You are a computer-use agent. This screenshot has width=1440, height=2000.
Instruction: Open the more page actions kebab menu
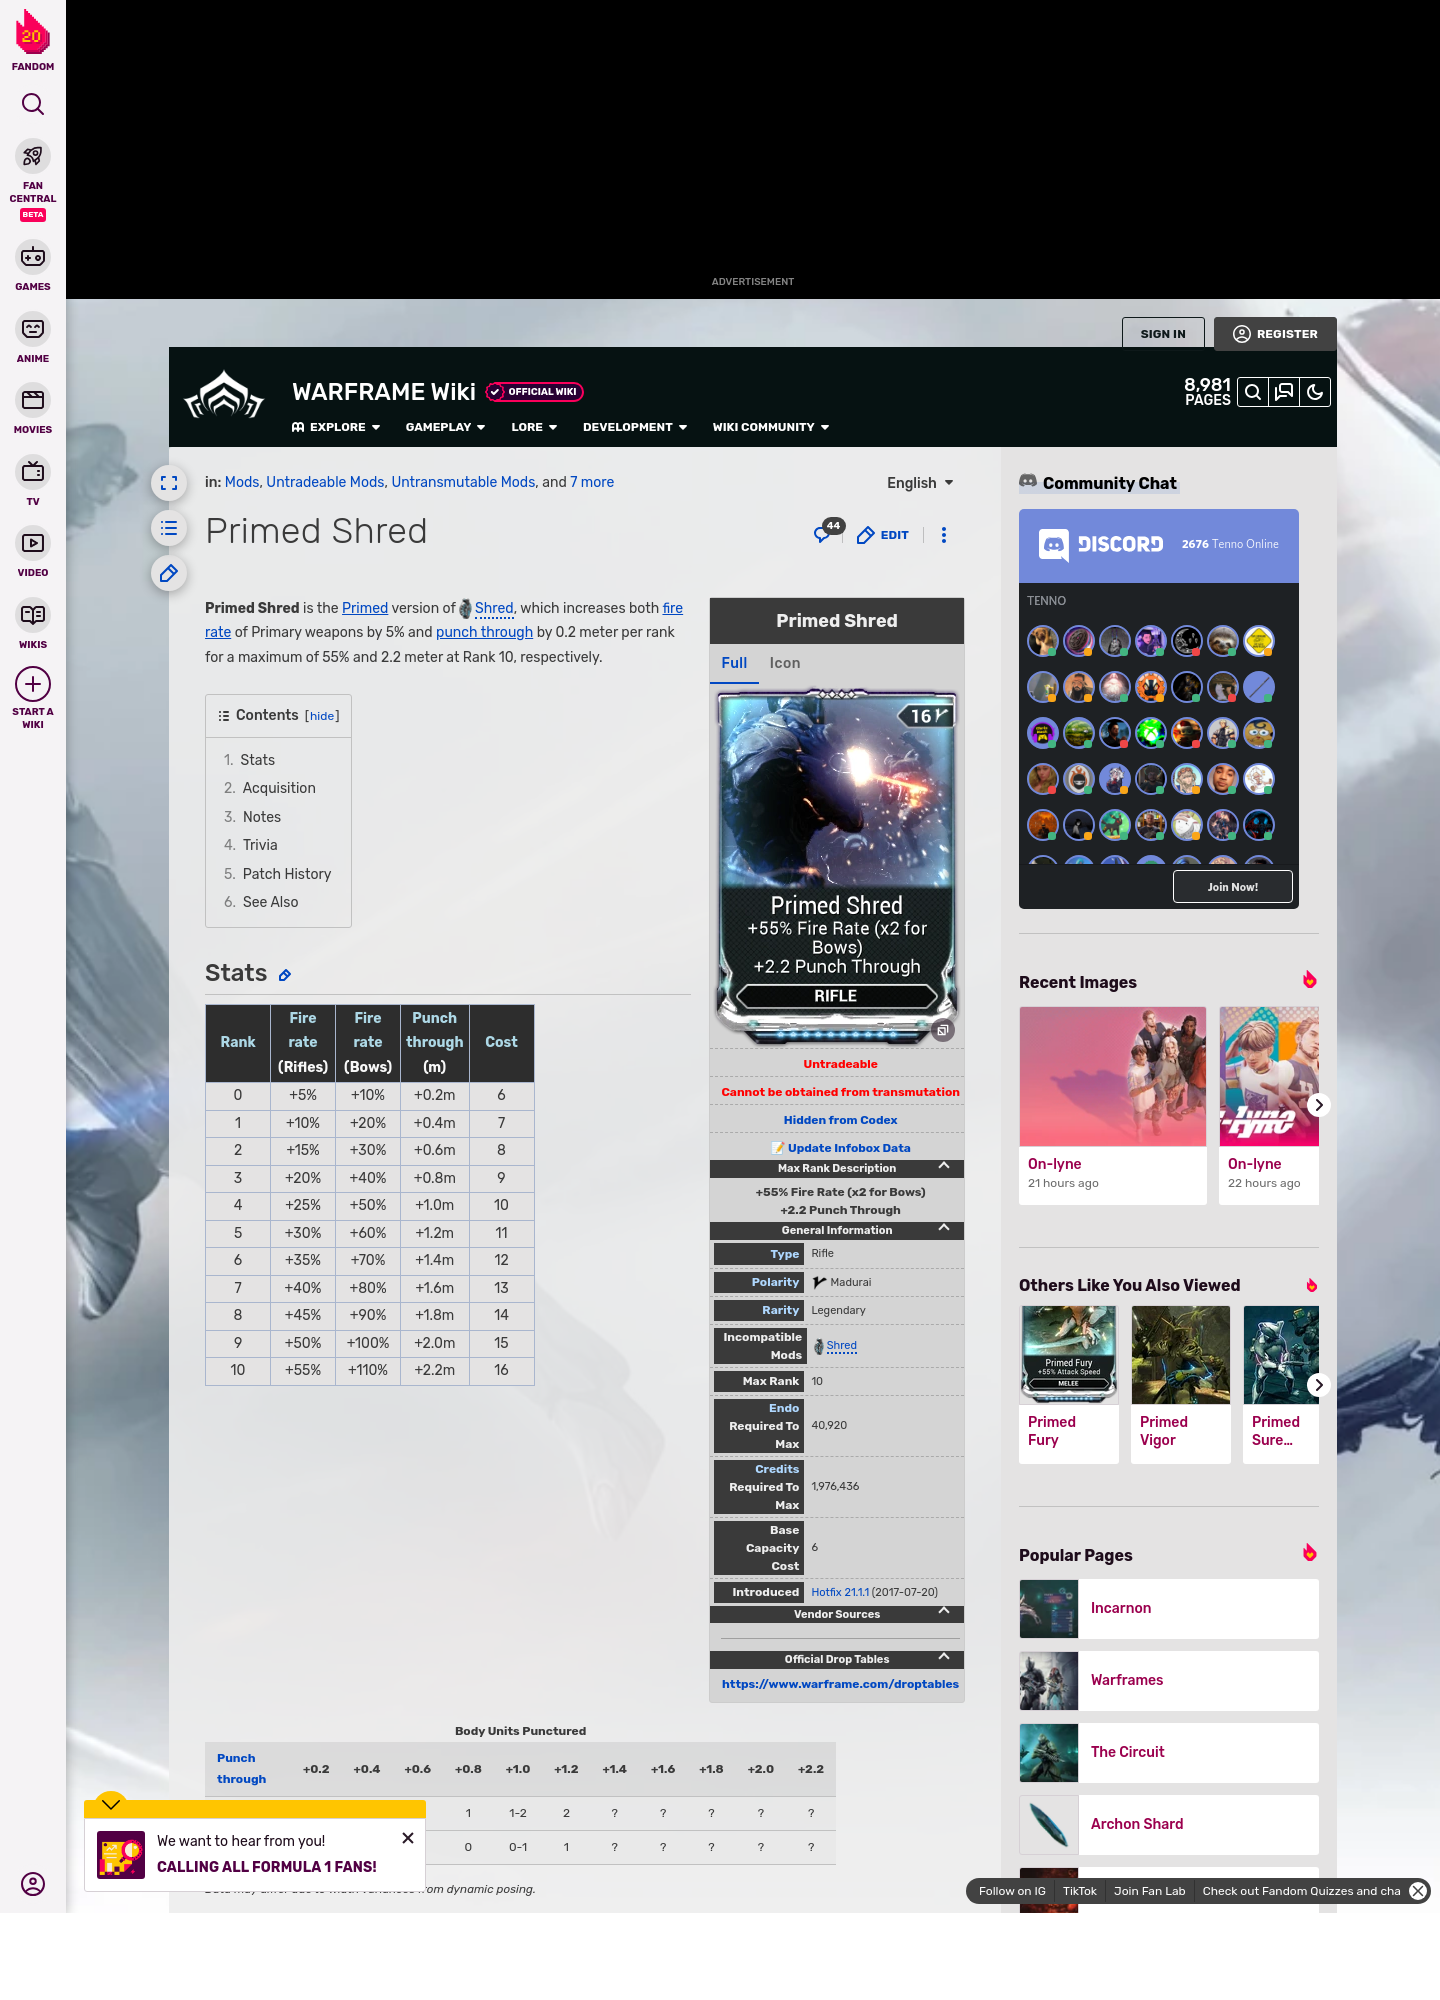(x=944, y=535)
